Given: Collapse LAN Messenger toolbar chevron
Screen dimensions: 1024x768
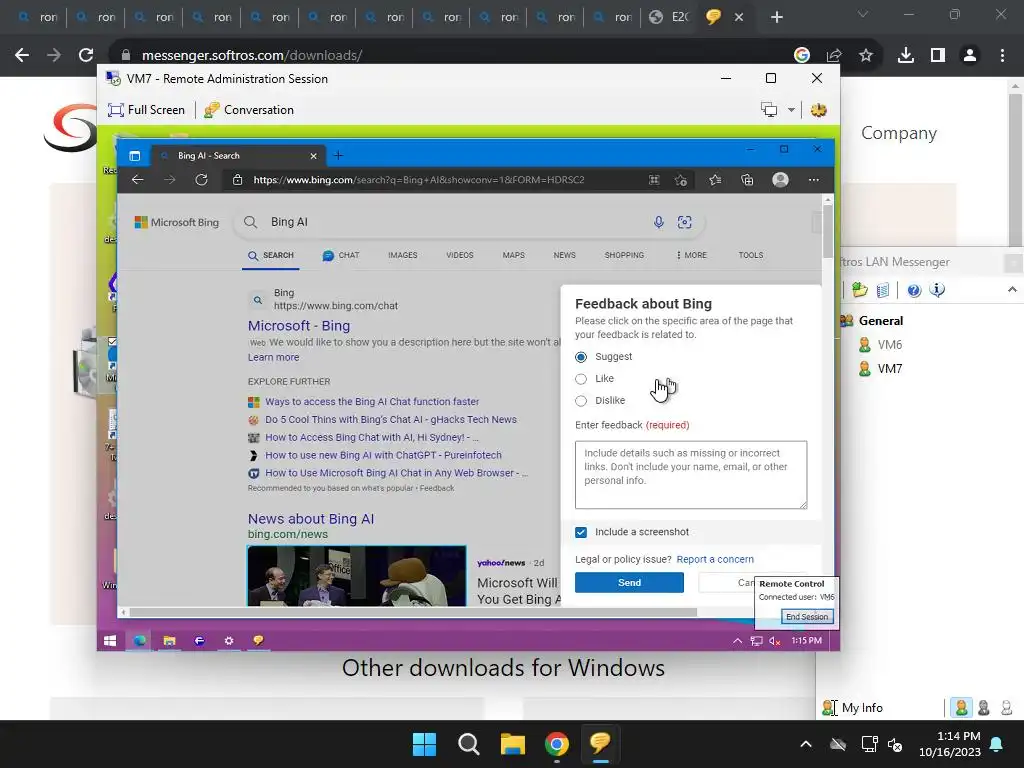Looking at the screenshot, I should [1012, 289].
